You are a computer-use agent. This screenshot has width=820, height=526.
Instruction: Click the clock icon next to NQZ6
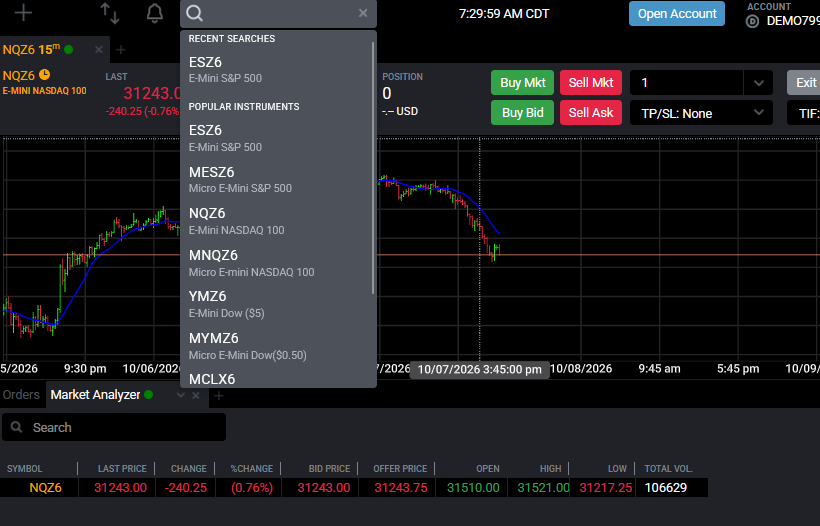44,75
